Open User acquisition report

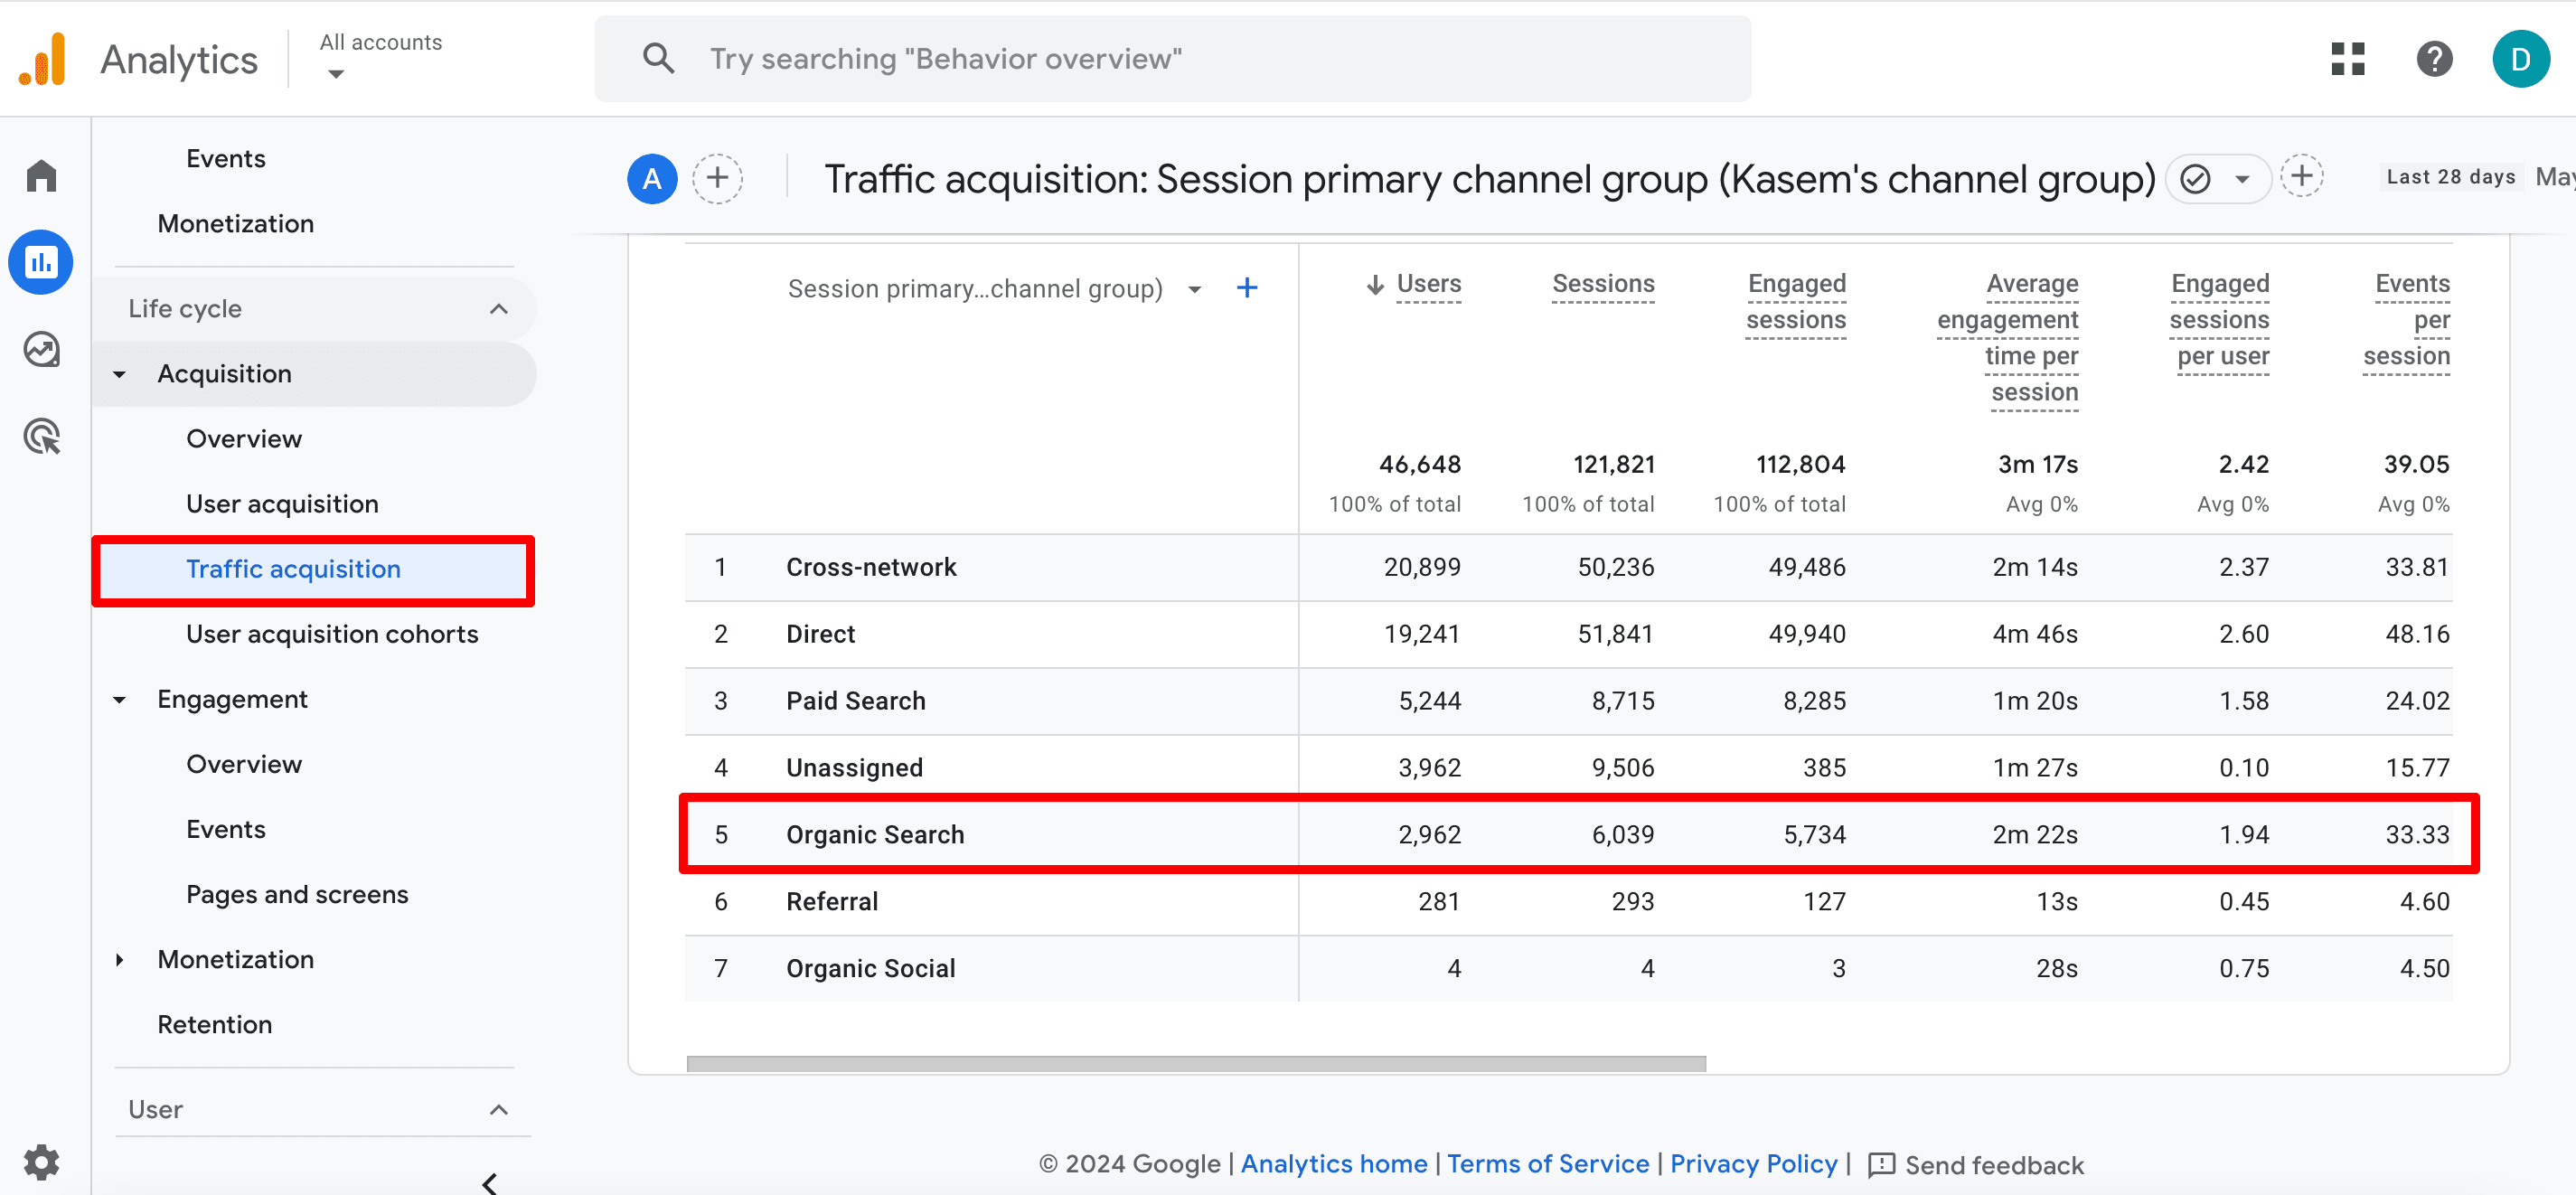[282, 504]
